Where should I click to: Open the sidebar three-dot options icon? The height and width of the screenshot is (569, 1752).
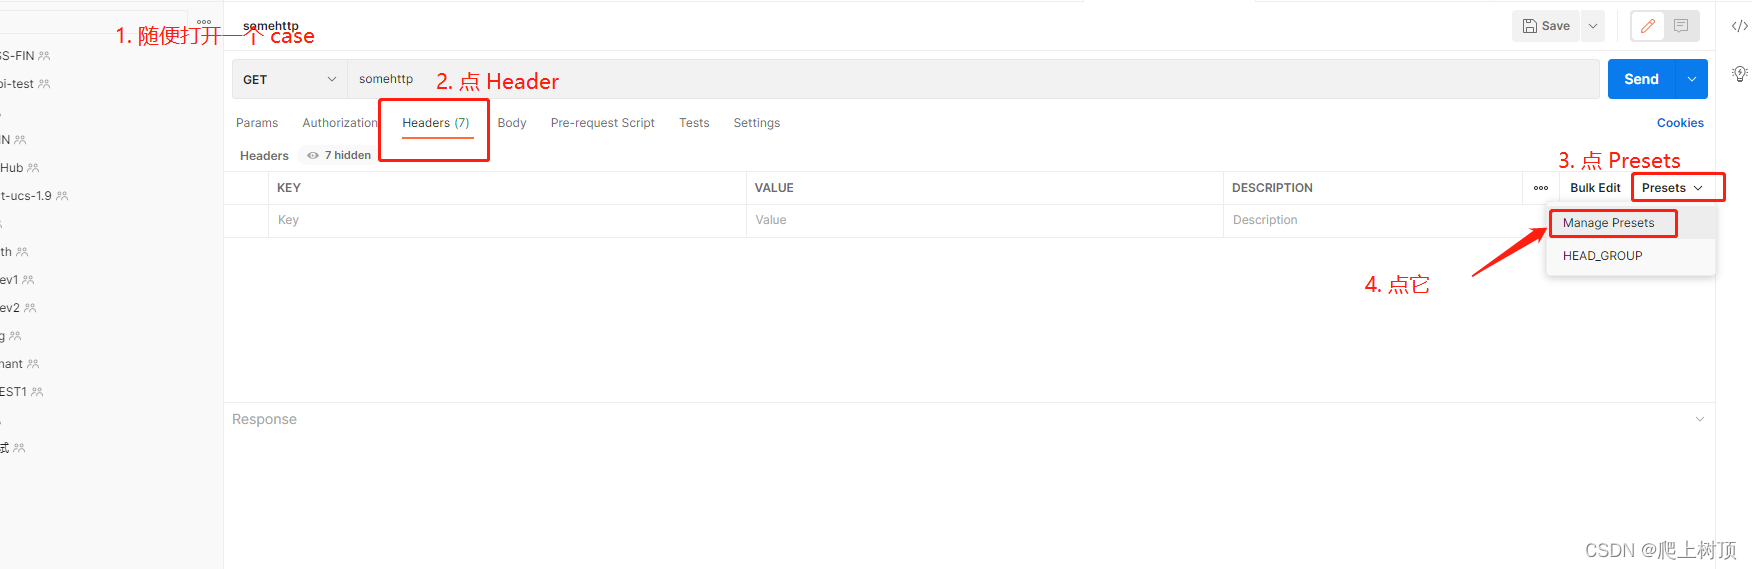click(x=204, y=22)
